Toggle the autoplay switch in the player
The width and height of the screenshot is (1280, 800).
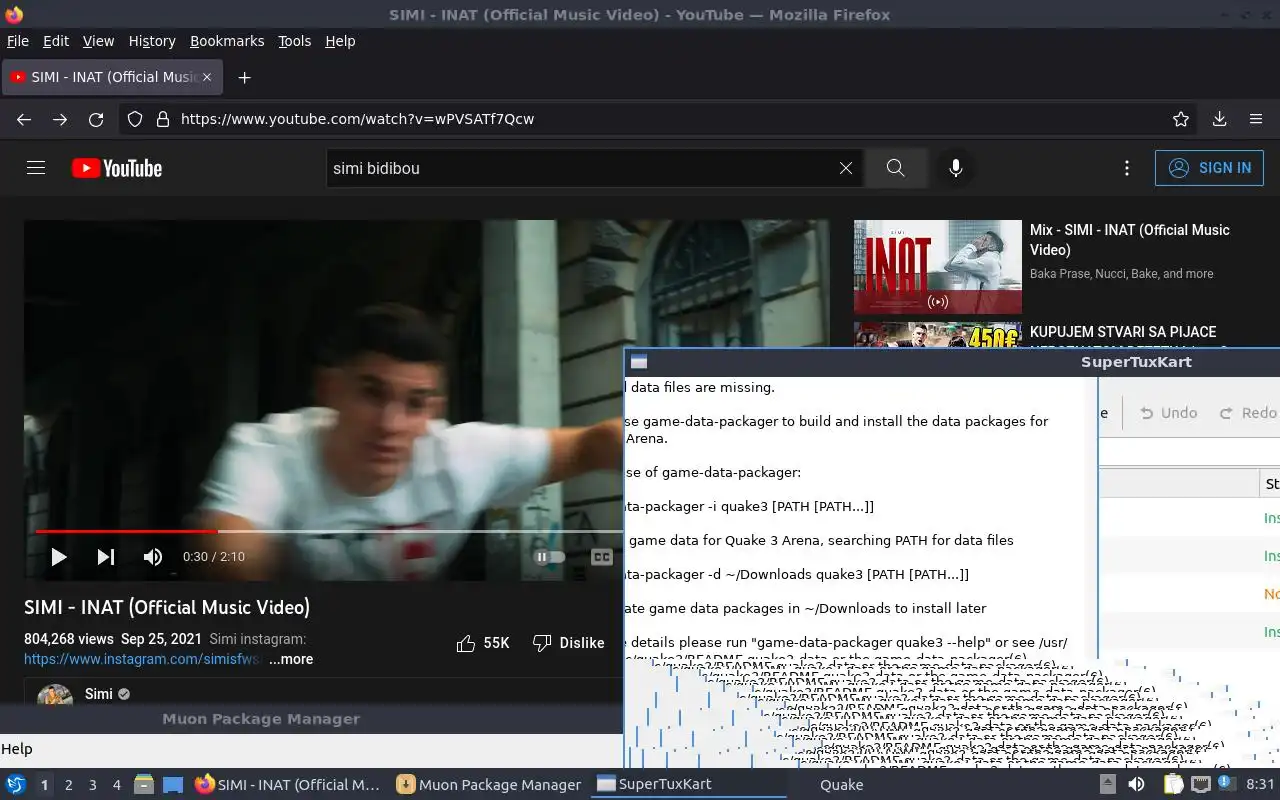[x=550, y=557]
